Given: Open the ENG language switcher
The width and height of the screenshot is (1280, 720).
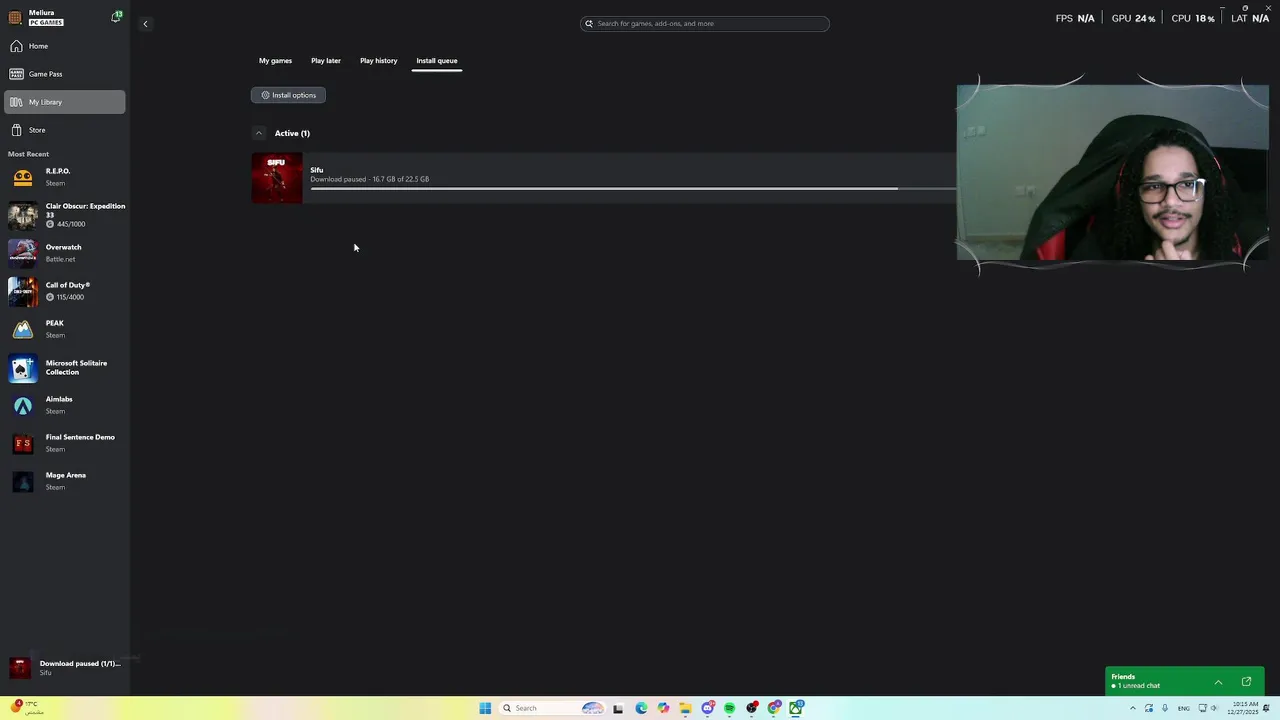Looking at the screenshot, I should (1184, 708).
